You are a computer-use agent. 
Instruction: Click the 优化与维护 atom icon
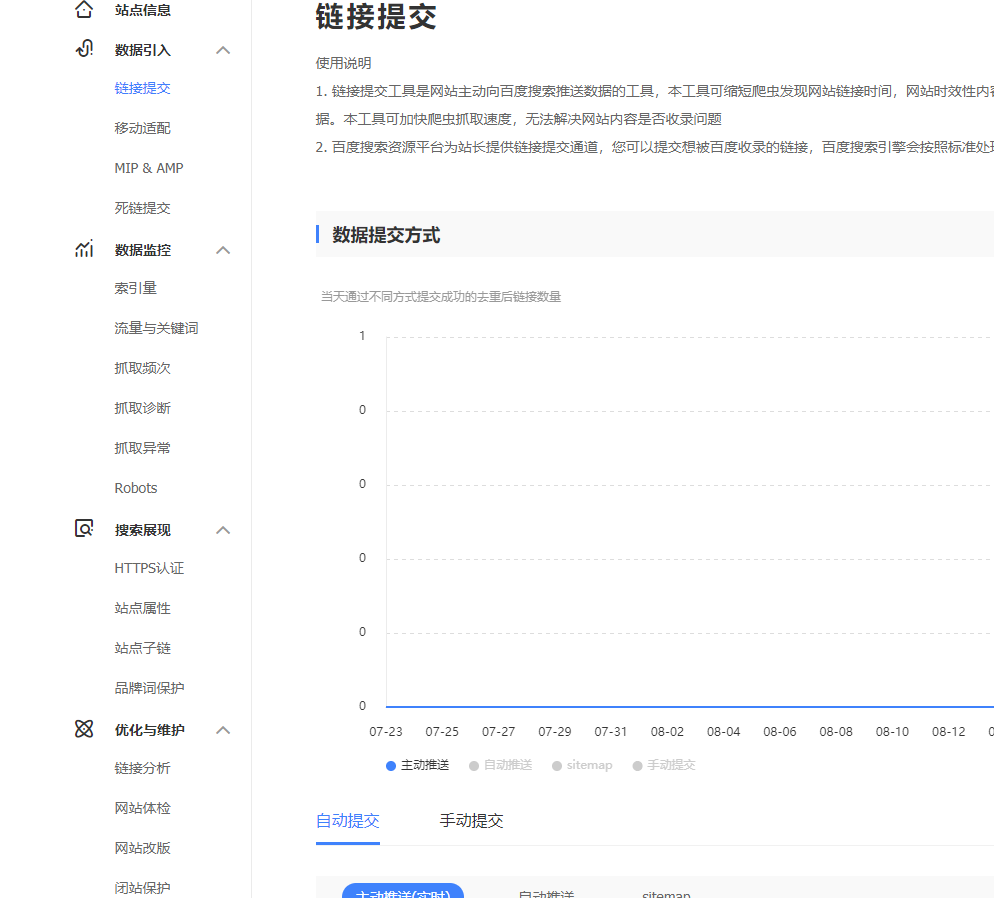click(x=84, y=729)
